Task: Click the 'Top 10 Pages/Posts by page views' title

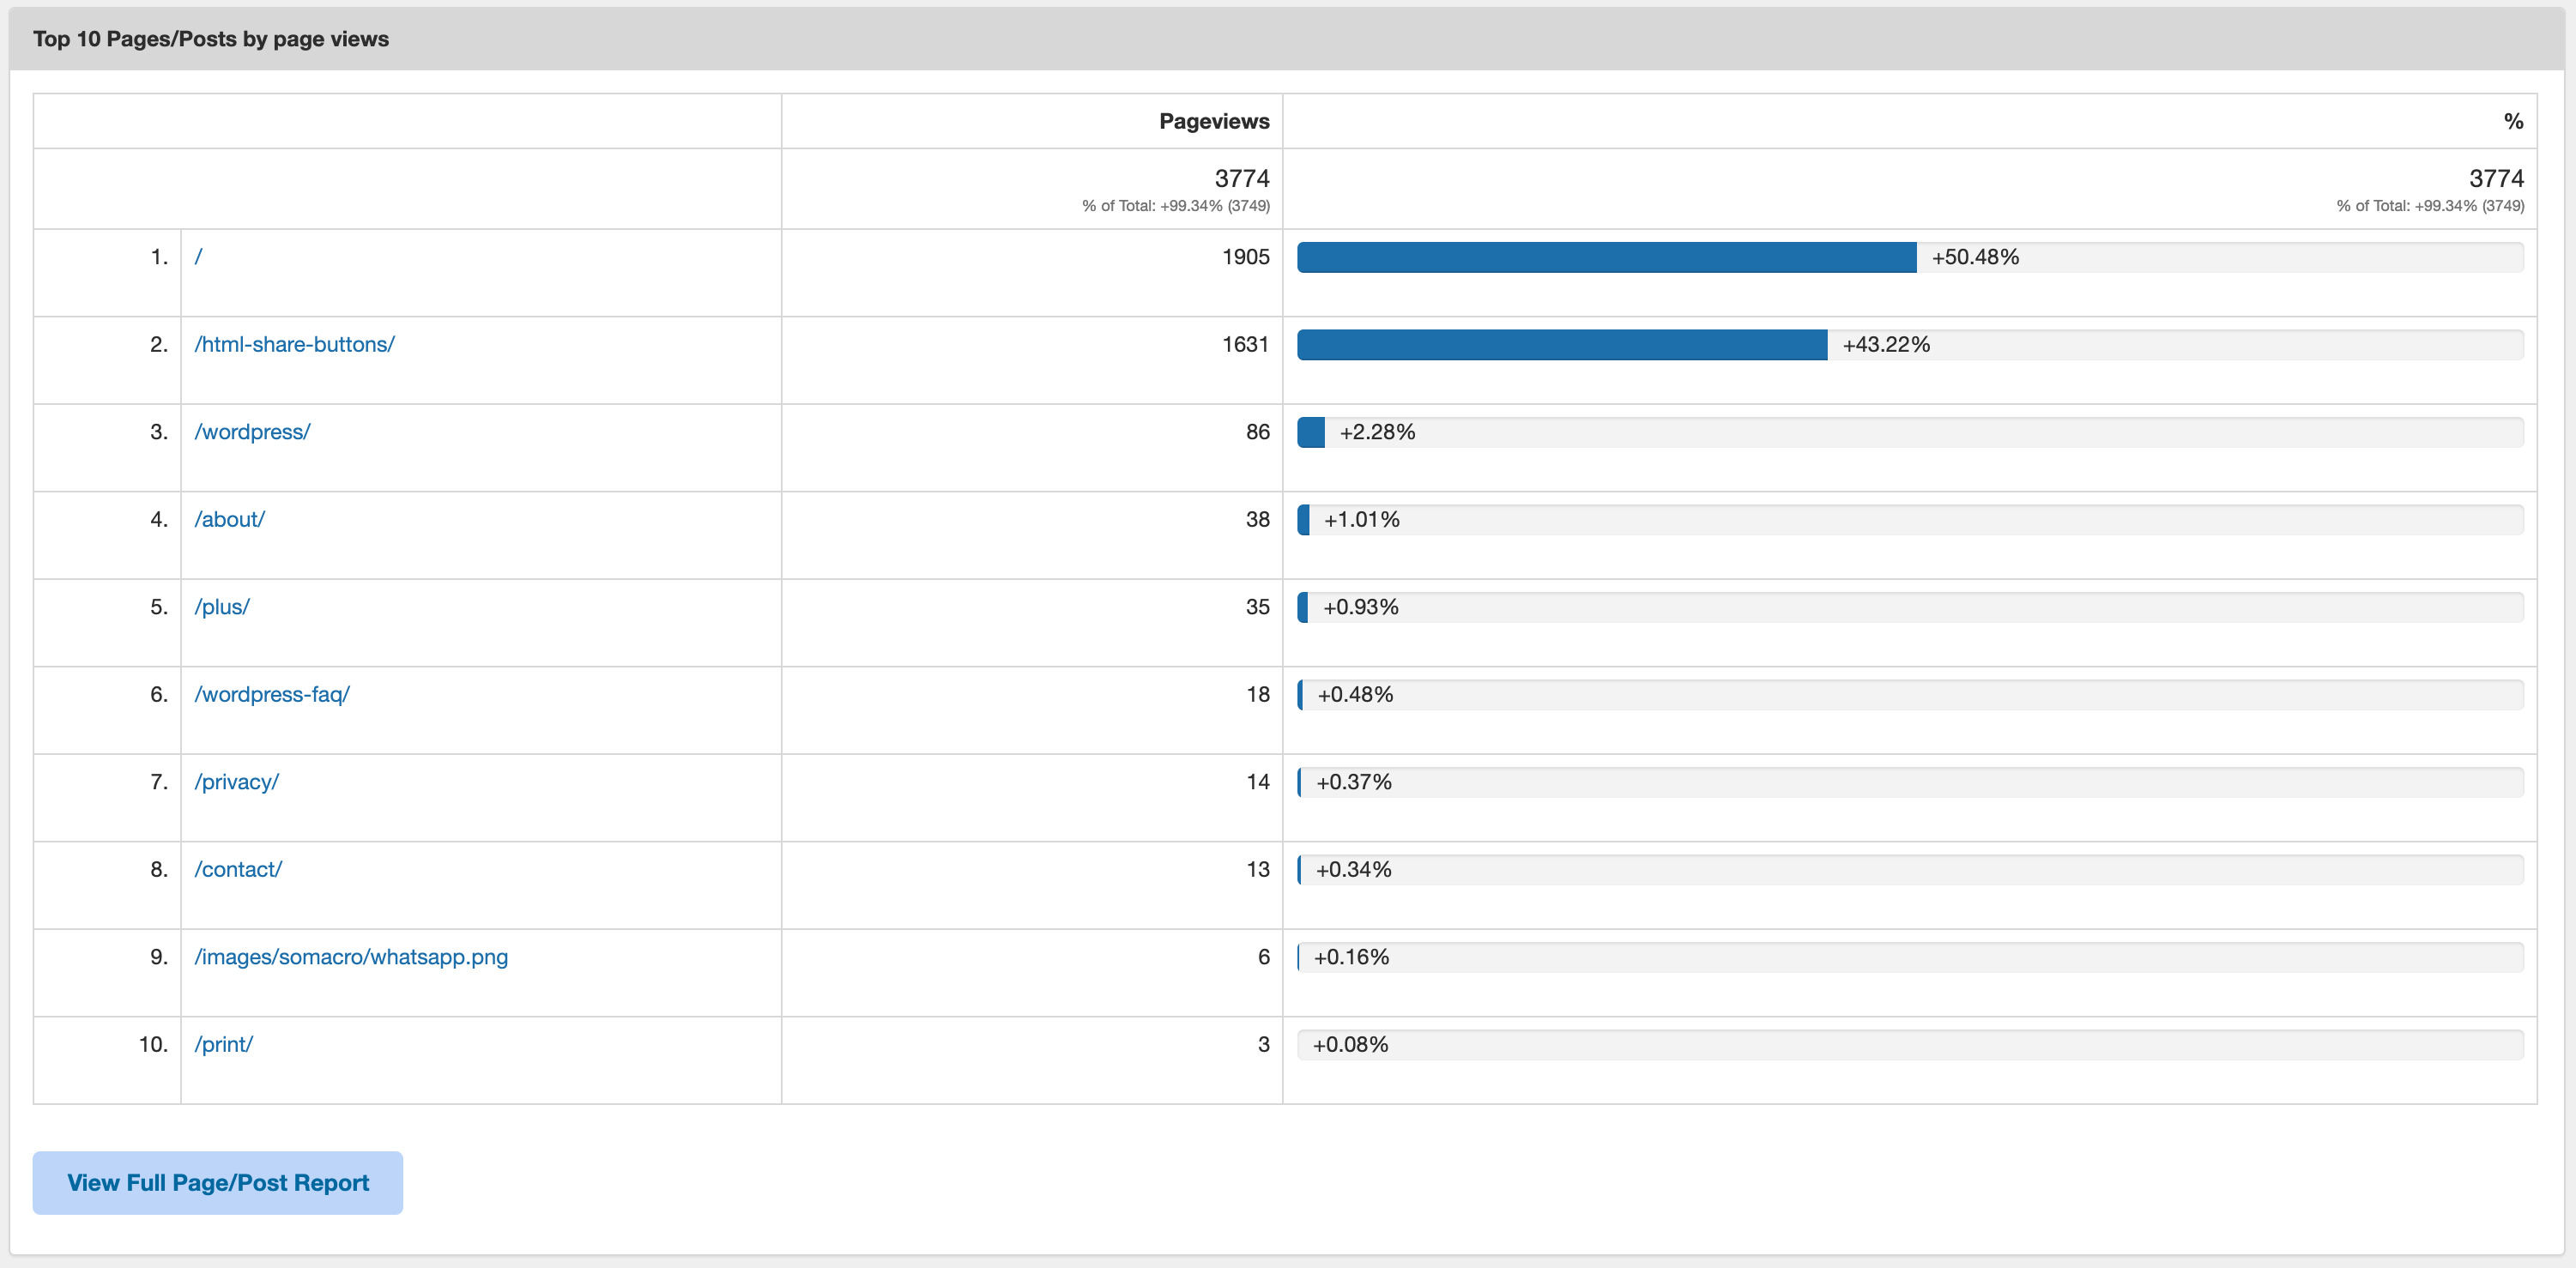Action: [x=211, y=39]
